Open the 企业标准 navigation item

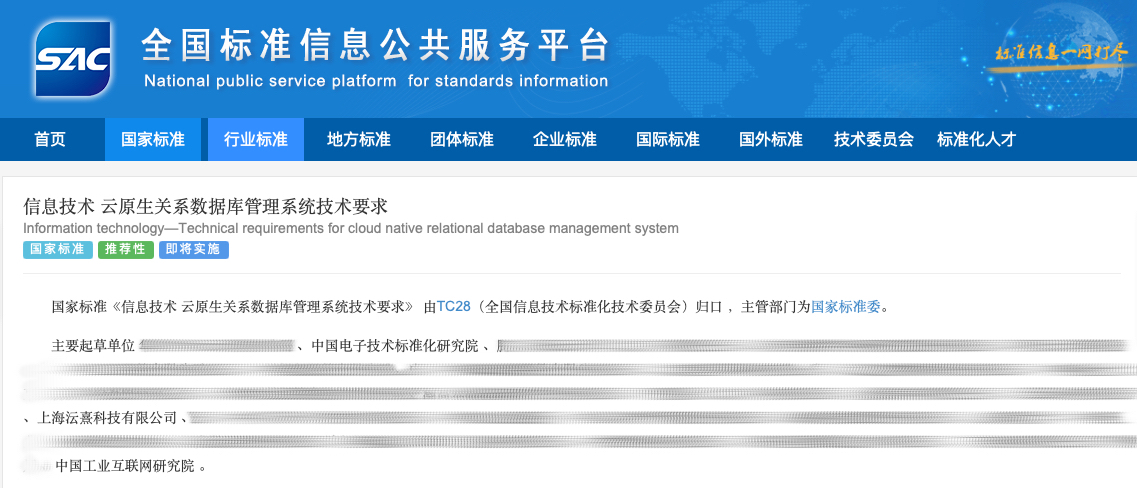coord(565,139)
